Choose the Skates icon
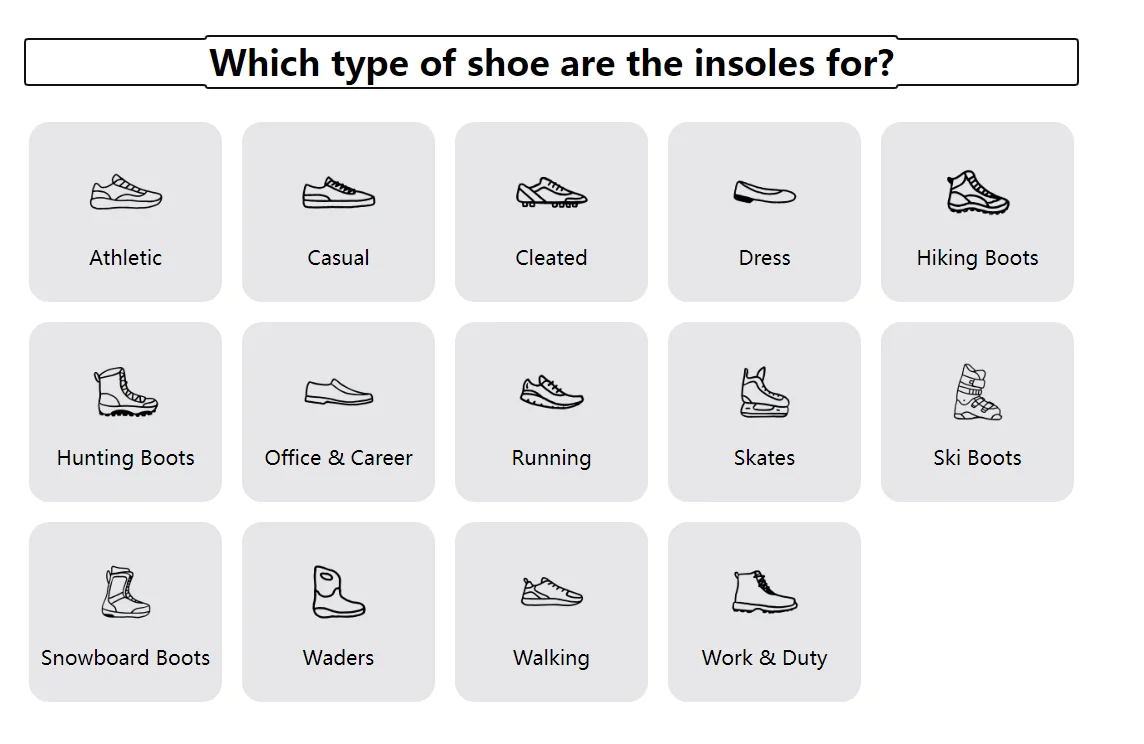1144x744 pixels. (x=764, y=392)
